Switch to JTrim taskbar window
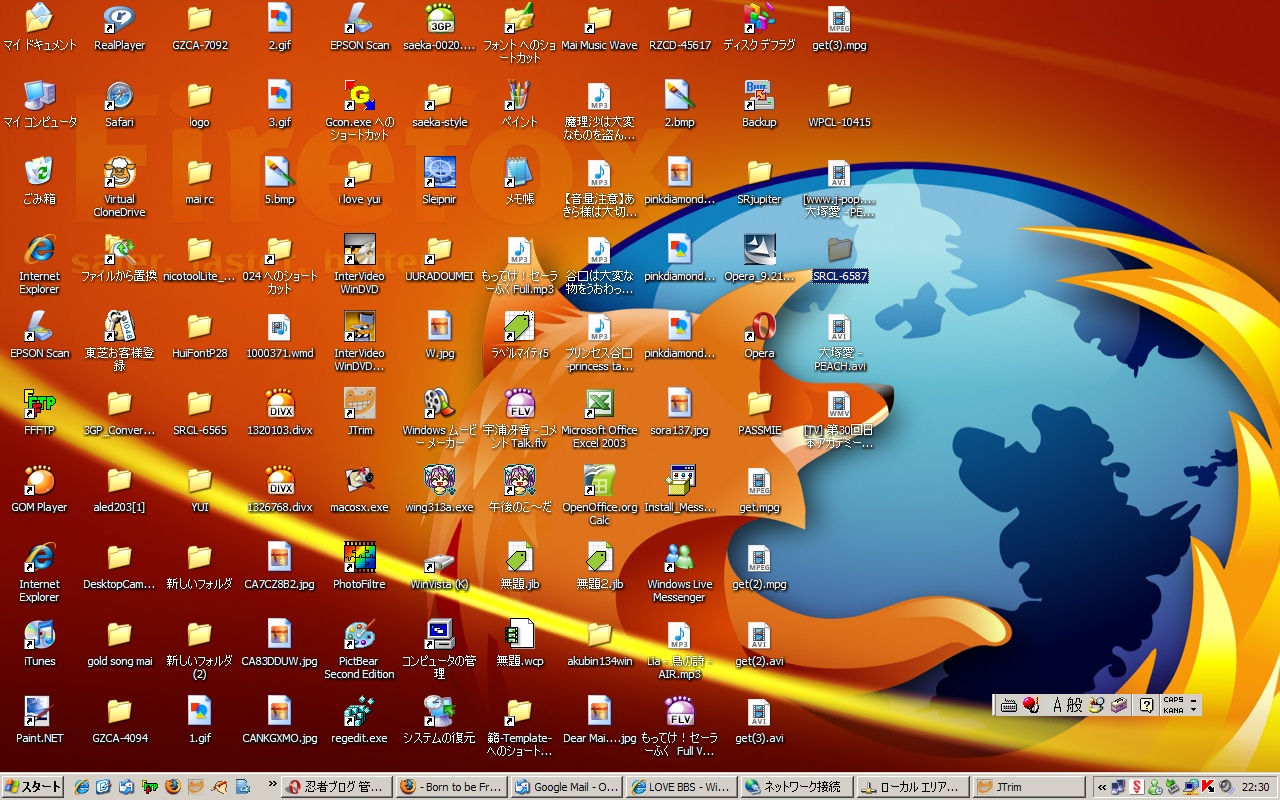 pyautogui.click(x=1028, y=787)
